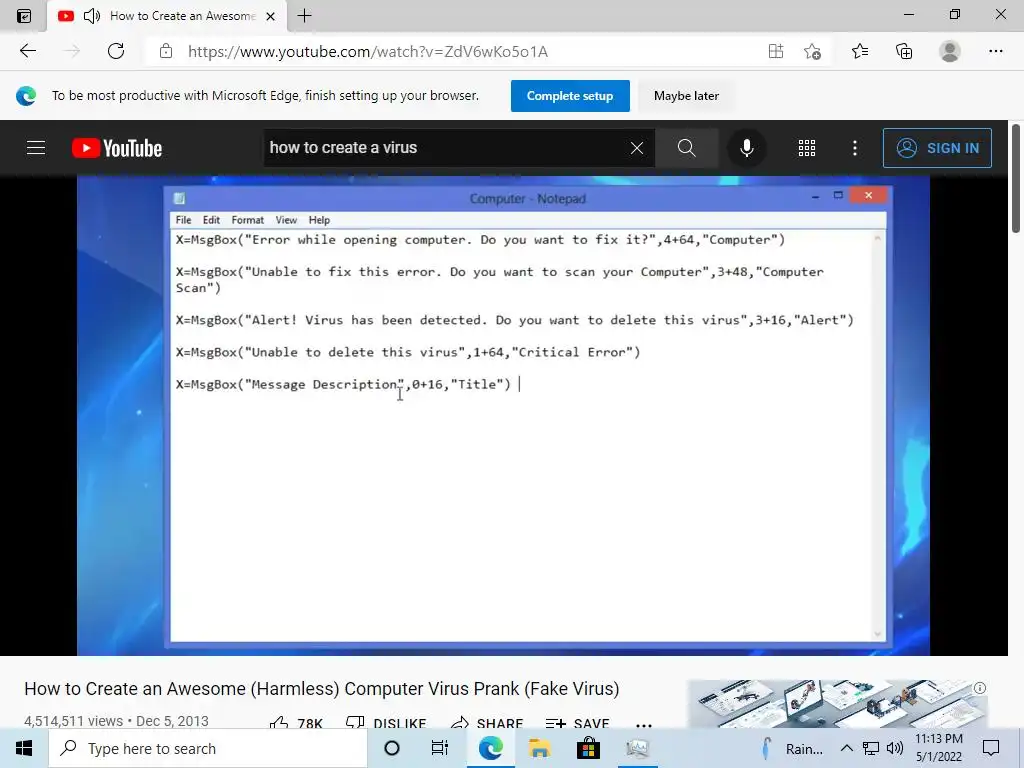Open Microsoft Edge from taskbar
This screenshot has width=1024, height=768.
click(490, 748)
